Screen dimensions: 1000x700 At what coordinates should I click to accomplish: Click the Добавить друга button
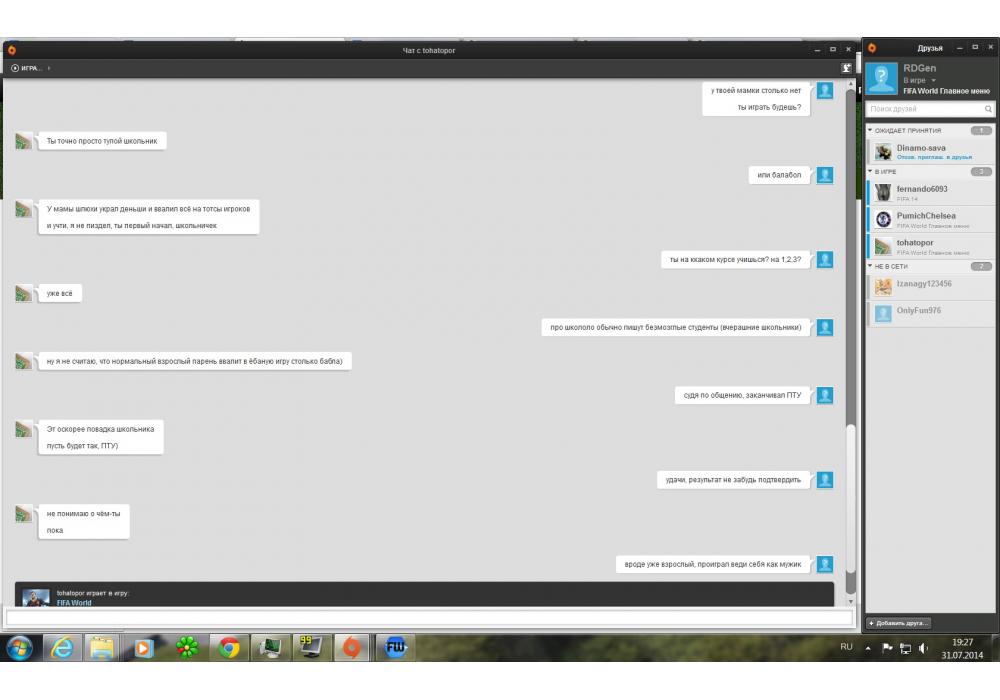[898, 623]
